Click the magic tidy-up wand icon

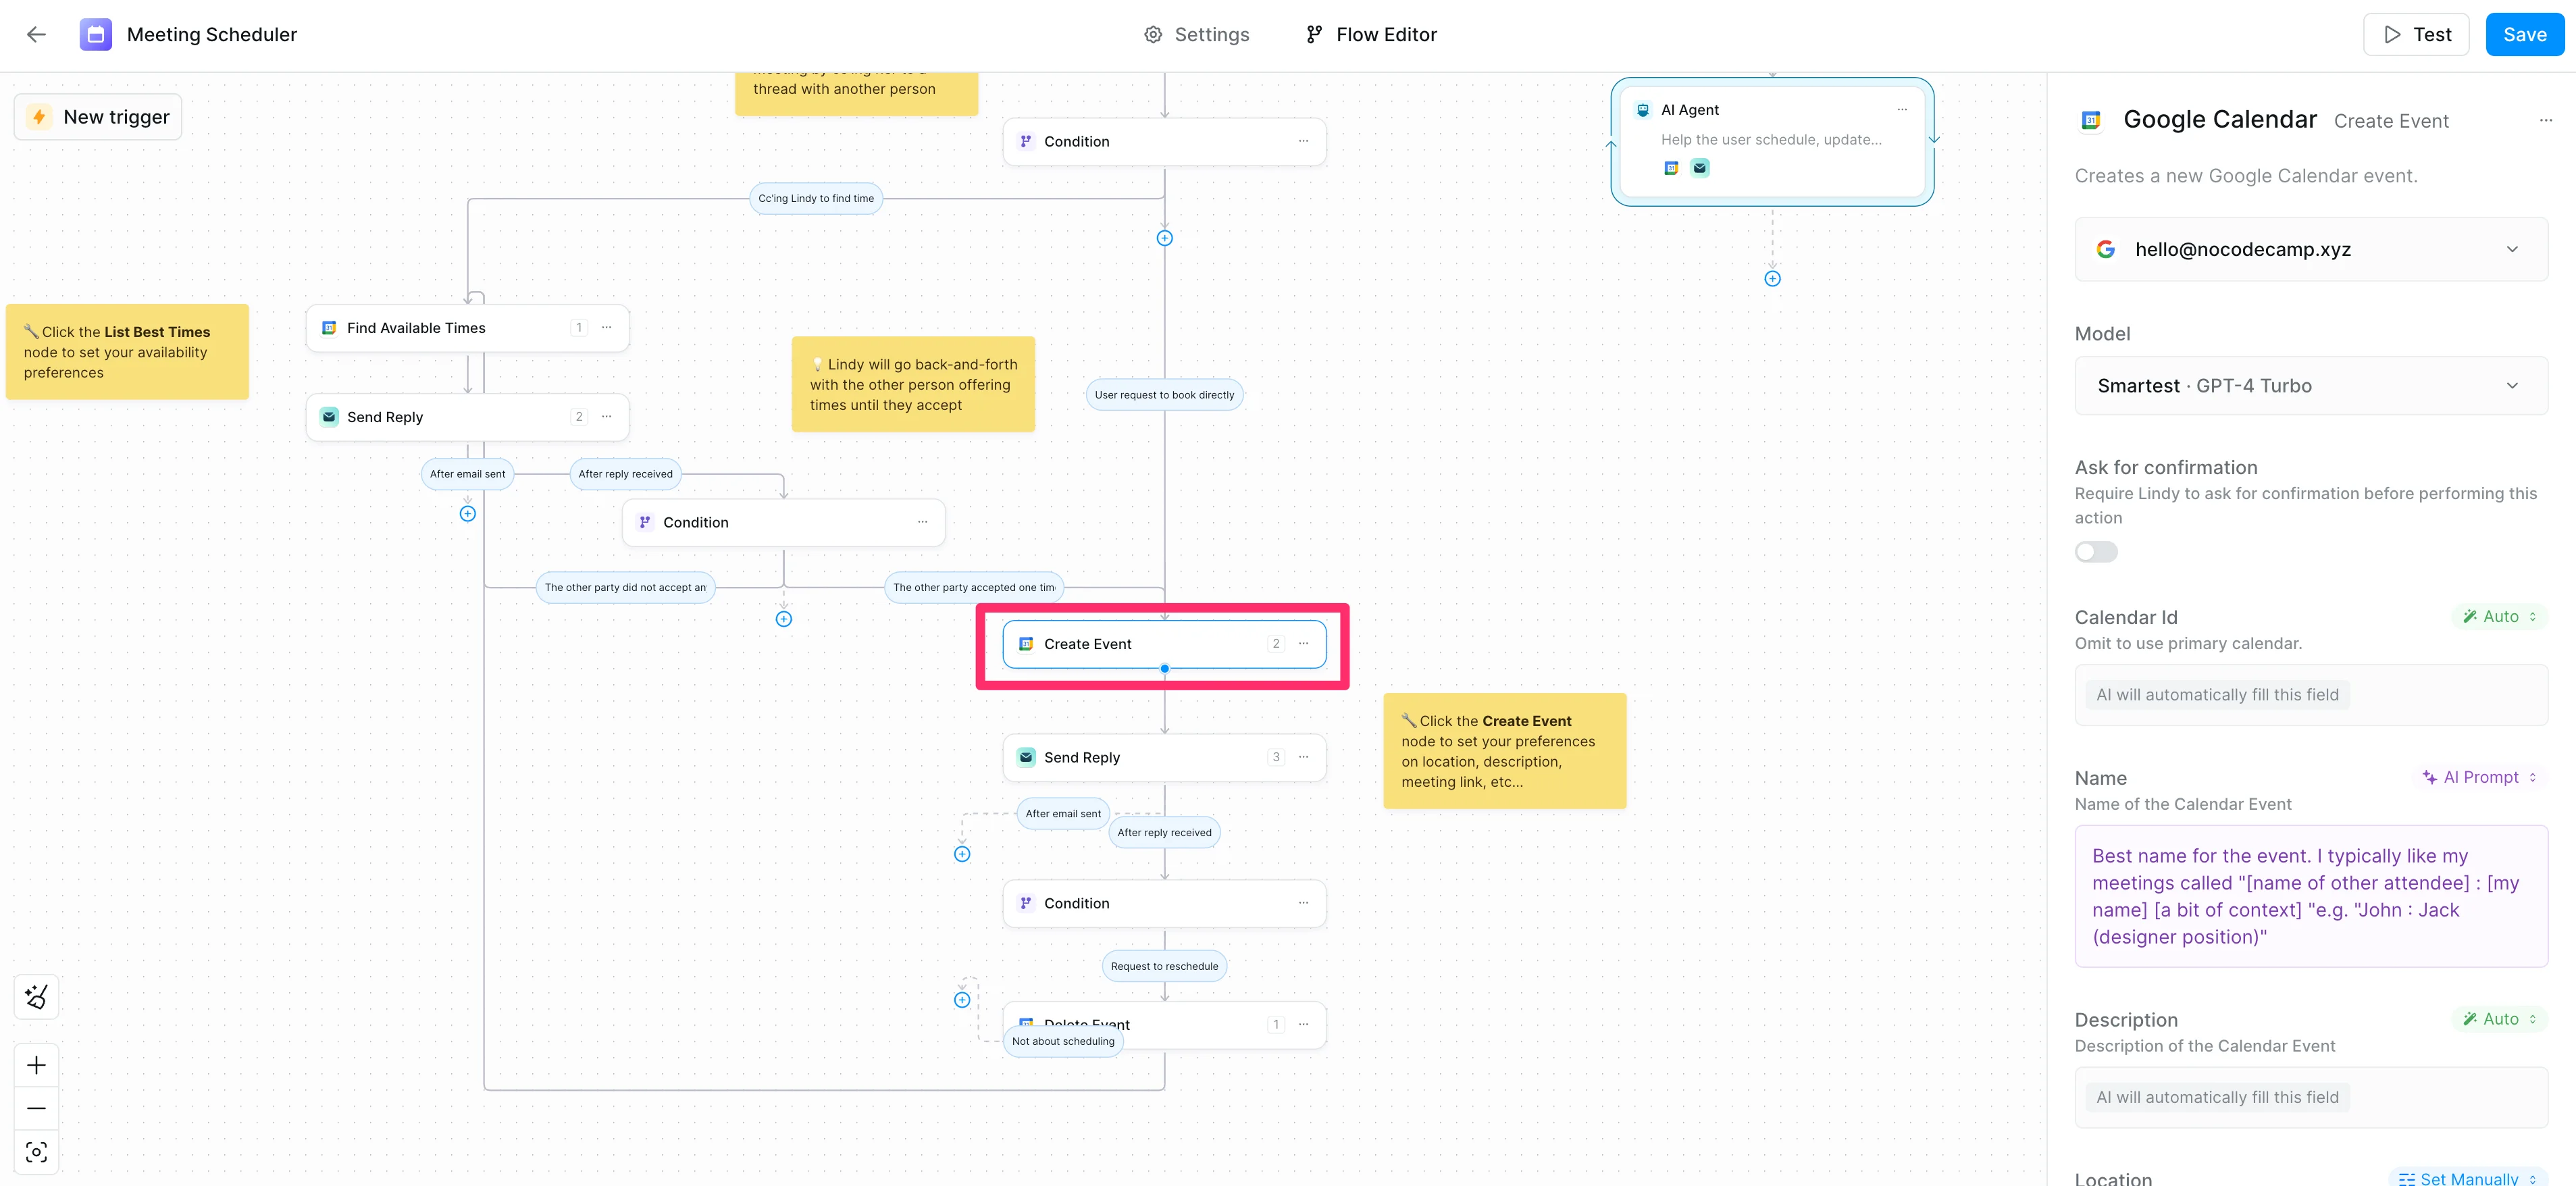tap(37, 996)
